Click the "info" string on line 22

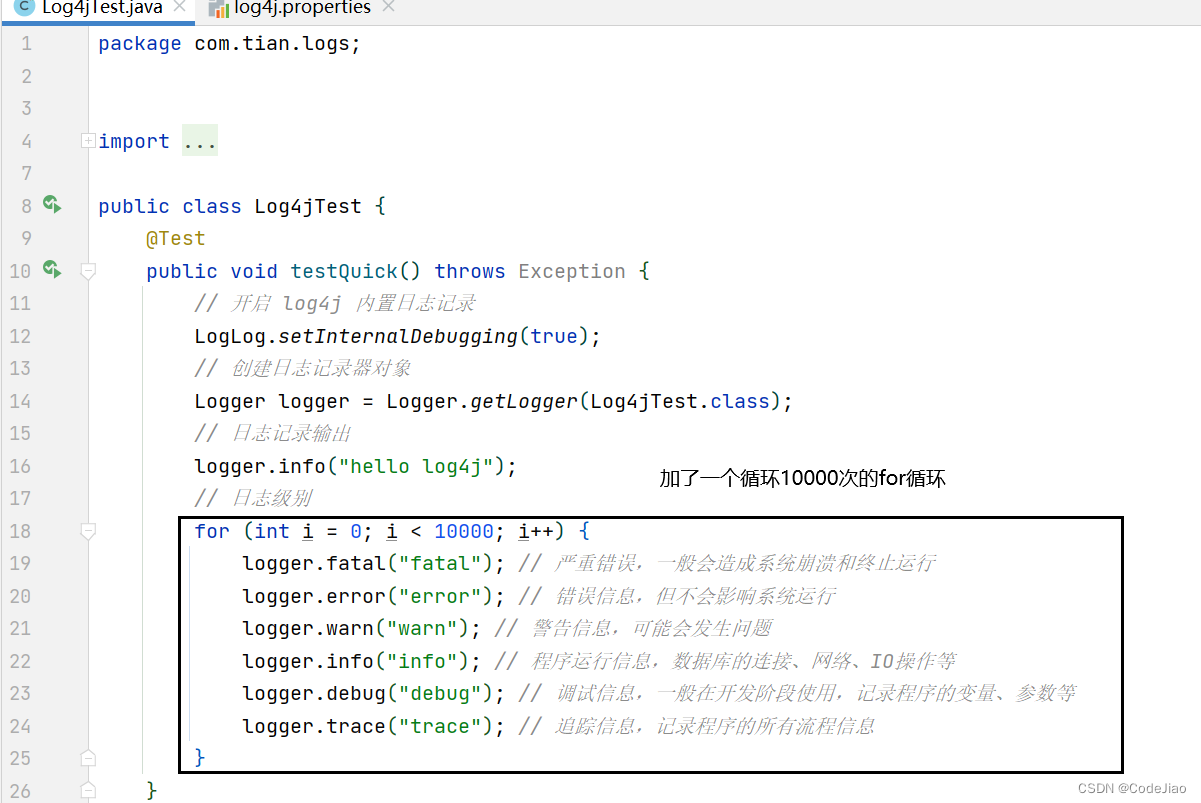point(428,661)
